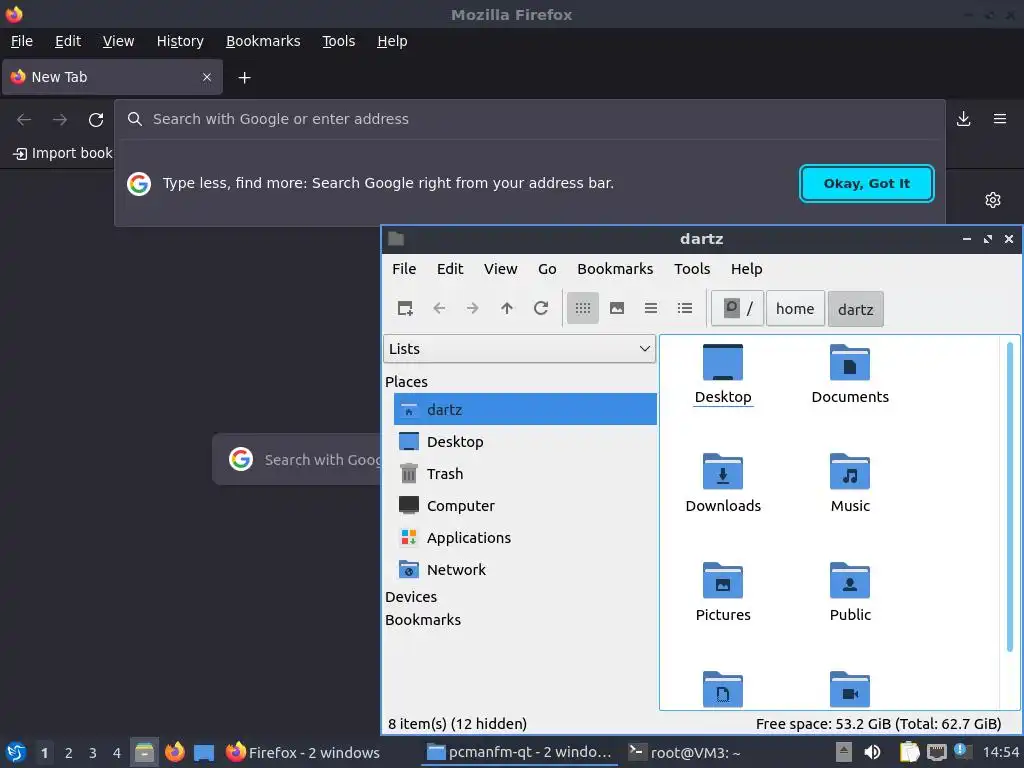Switch to the root@VM3 terminal task
The width and height of the screenshot is (1024, 768).
[684, 752]
